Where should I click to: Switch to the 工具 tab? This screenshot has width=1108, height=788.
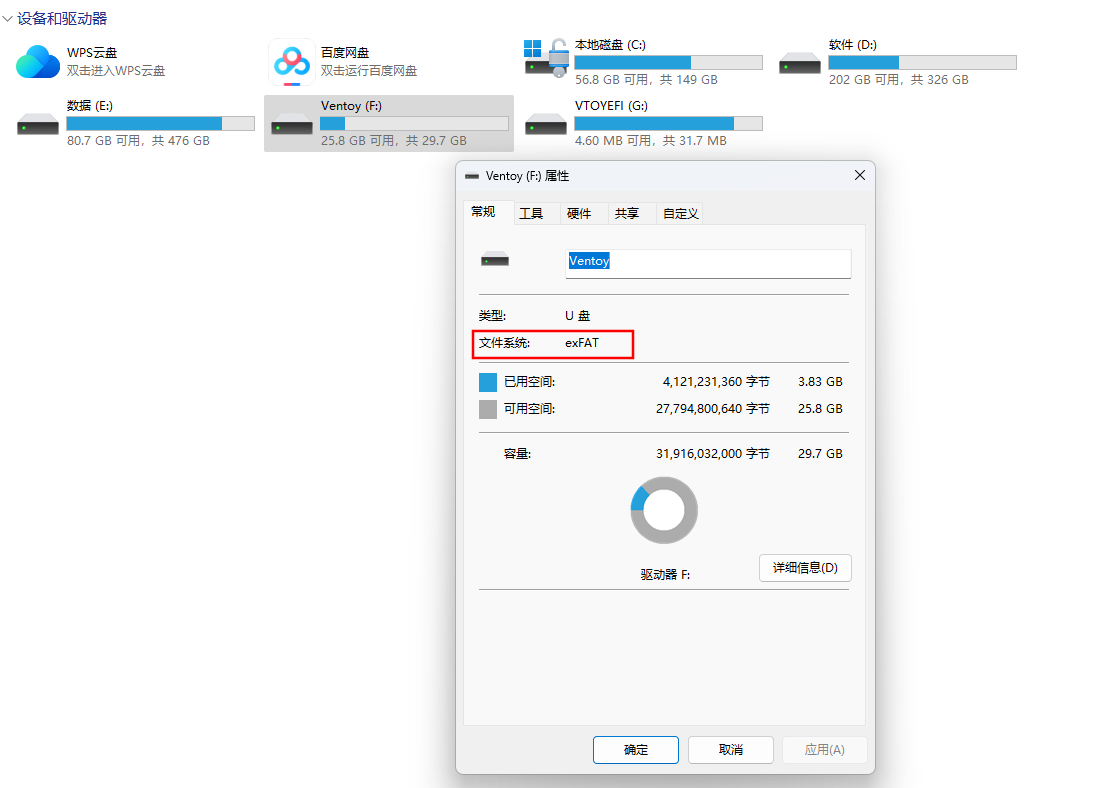[531, 214]
